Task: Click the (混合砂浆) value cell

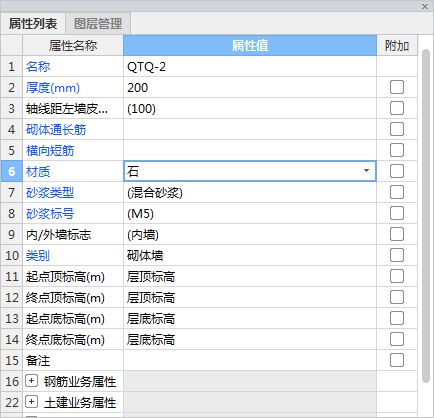Action: [x=250, y=193]
